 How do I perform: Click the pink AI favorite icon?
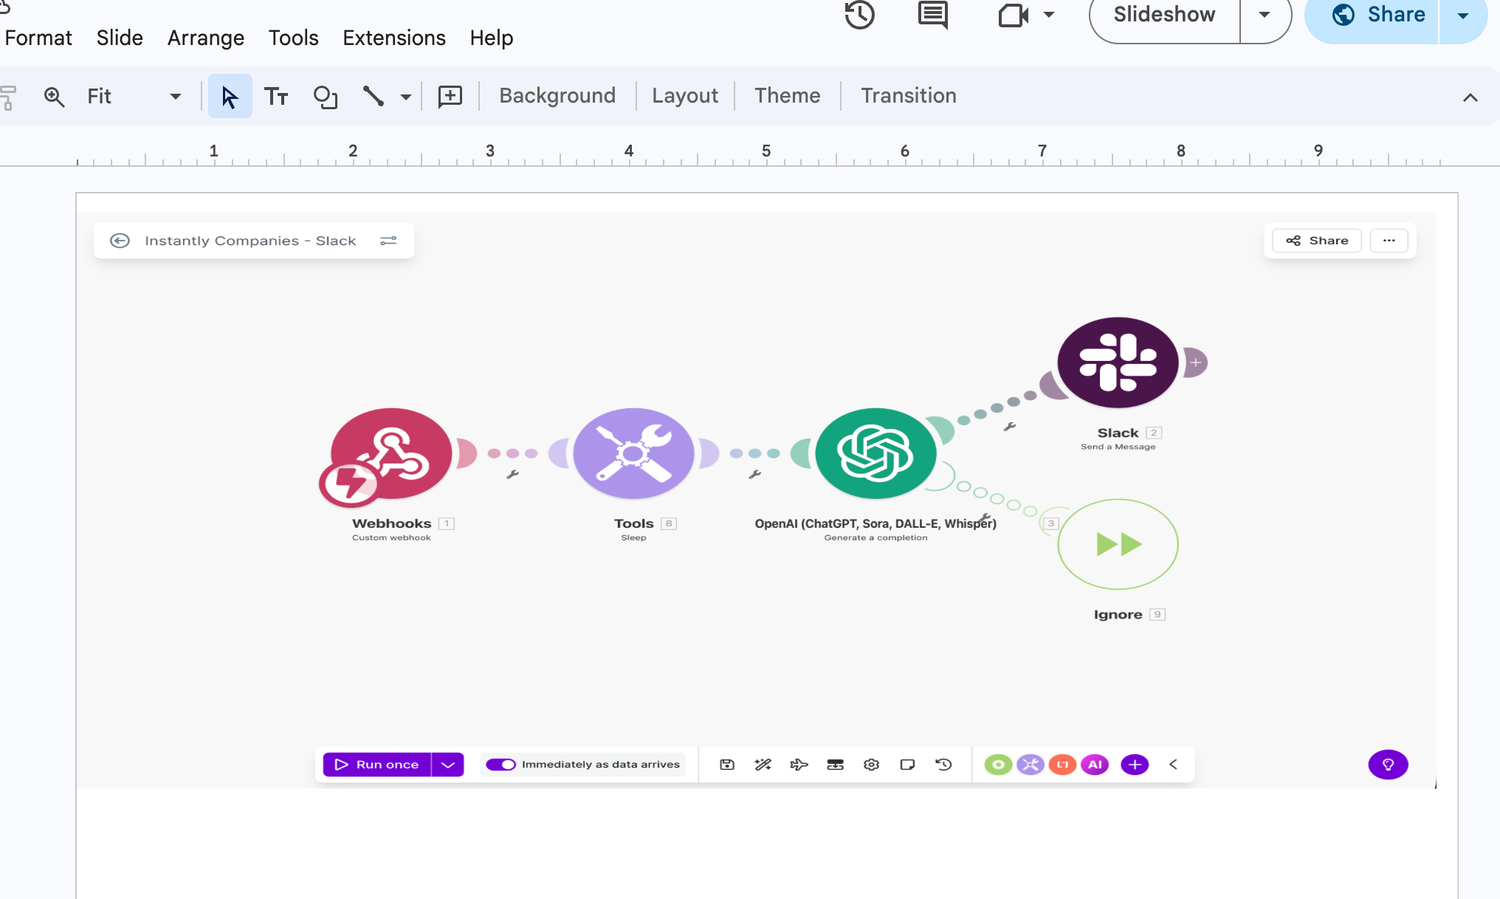click(x=1095, y=765)
